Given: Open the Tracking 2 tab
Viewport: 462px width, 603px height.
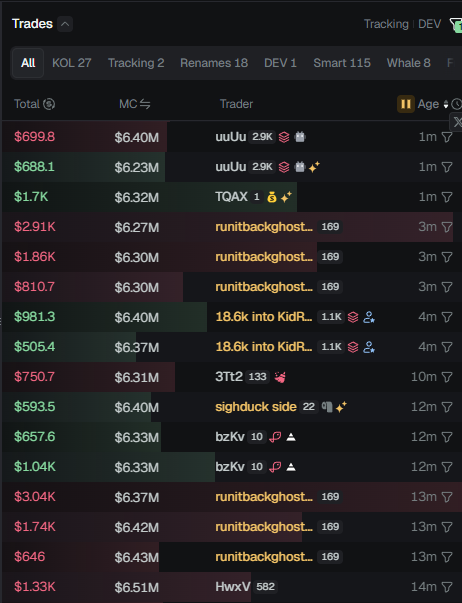Looking at the screenshot, I should point(136,63).
